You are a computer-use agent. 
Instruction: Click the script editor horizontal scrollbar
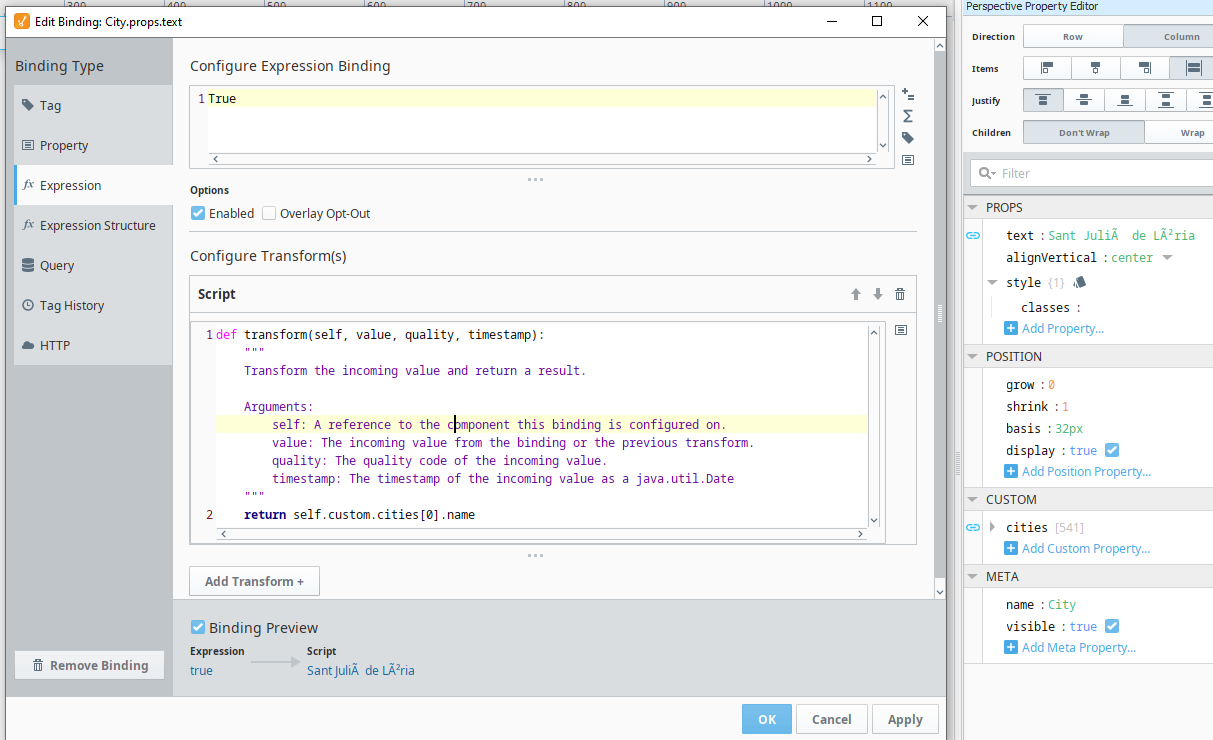point(541,534)
